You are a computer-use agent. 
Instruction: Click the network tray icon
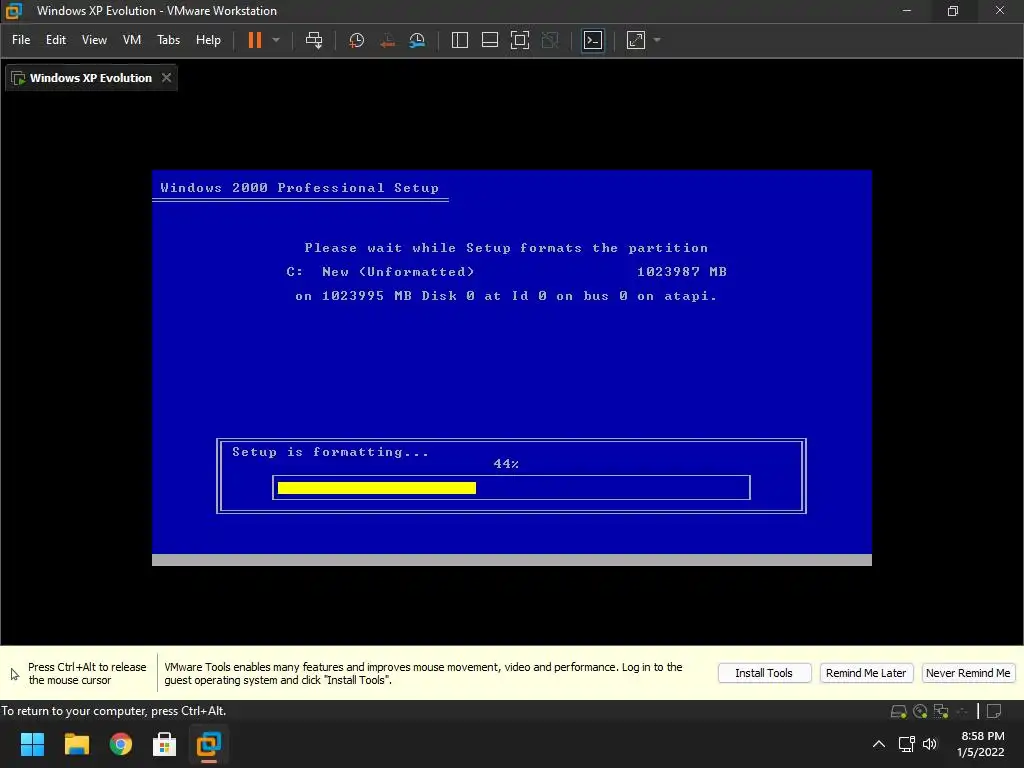(906, 744)
